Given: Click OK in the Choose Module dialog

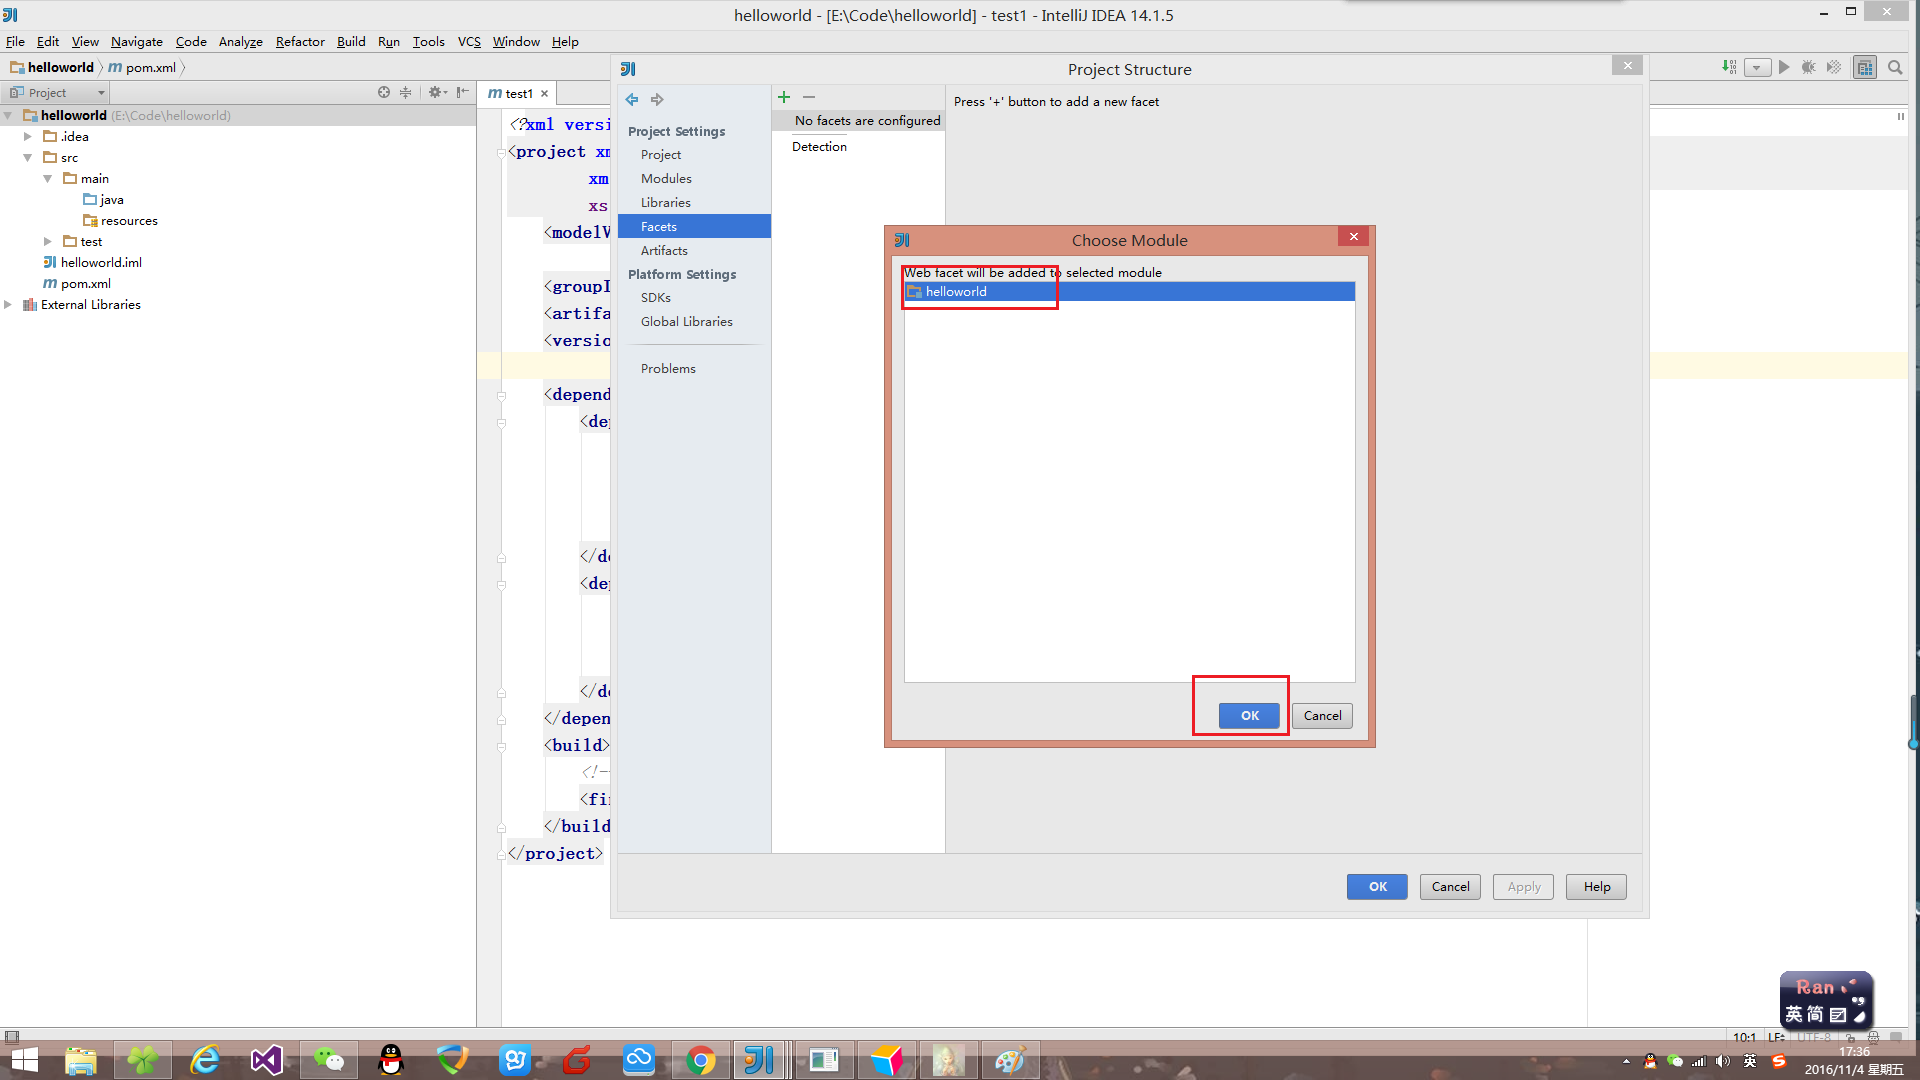Looking at the screenshot, I should [1249, 716].
